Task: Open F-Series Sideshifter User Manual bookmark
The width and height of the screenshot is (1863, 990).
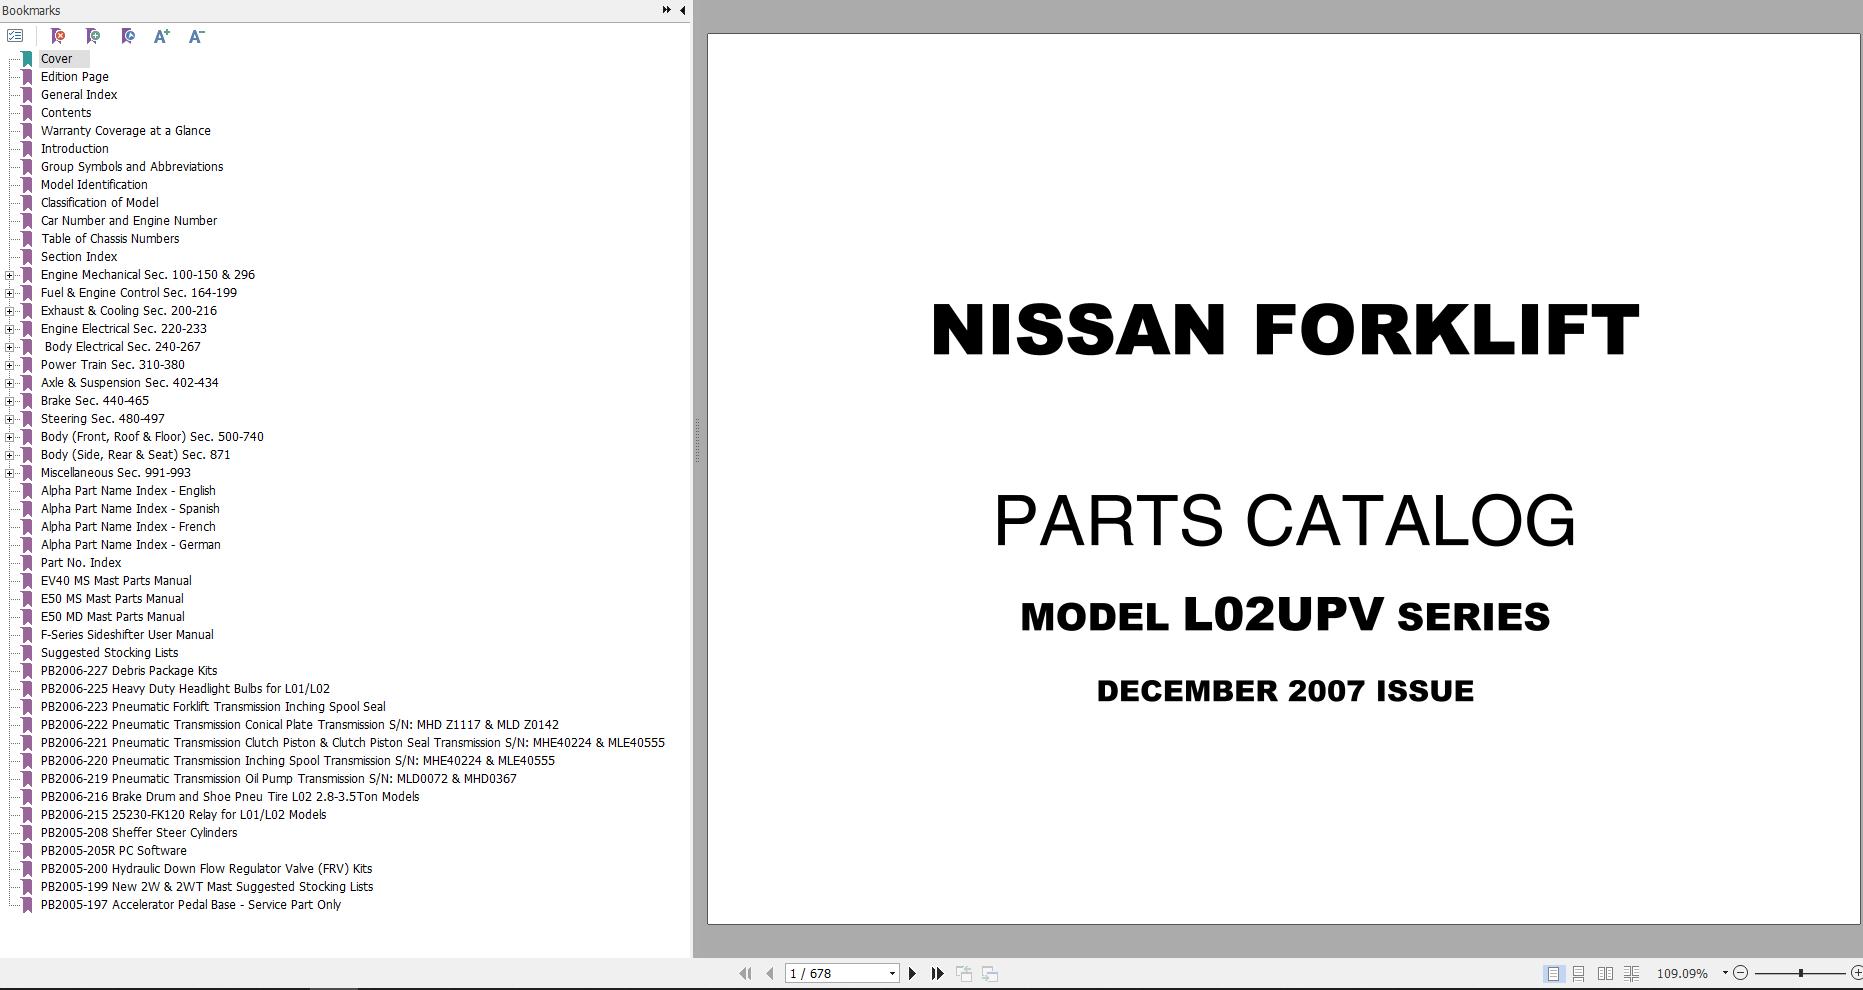Action: [127, 635]
